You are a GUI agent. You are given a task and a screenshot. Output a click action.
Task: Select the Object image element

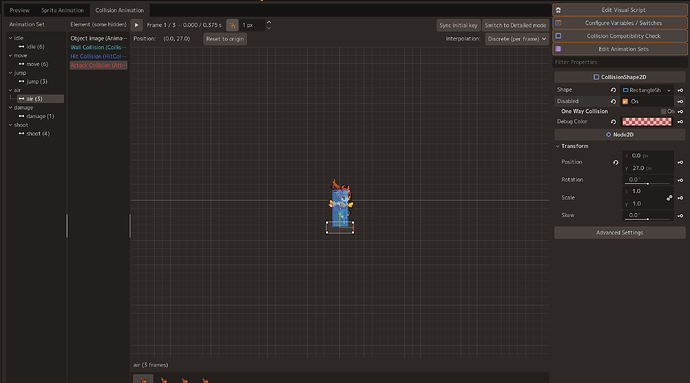point(99,38)
